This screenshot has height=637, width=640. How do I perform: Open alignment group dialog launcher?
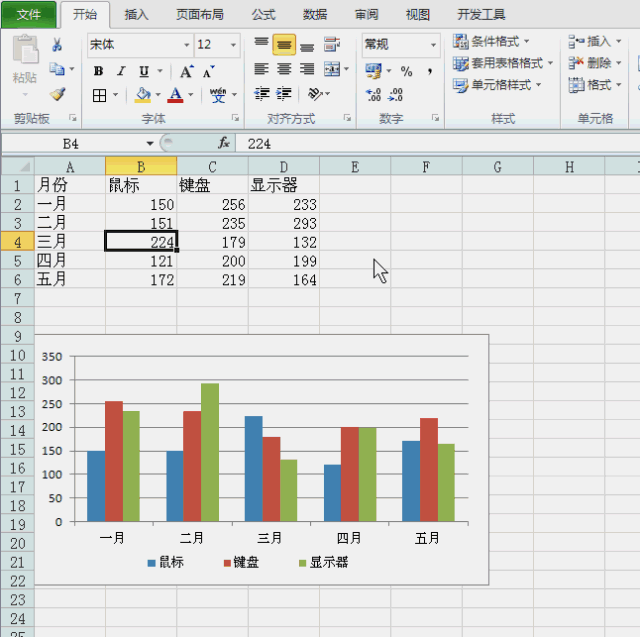click(347, 118)
